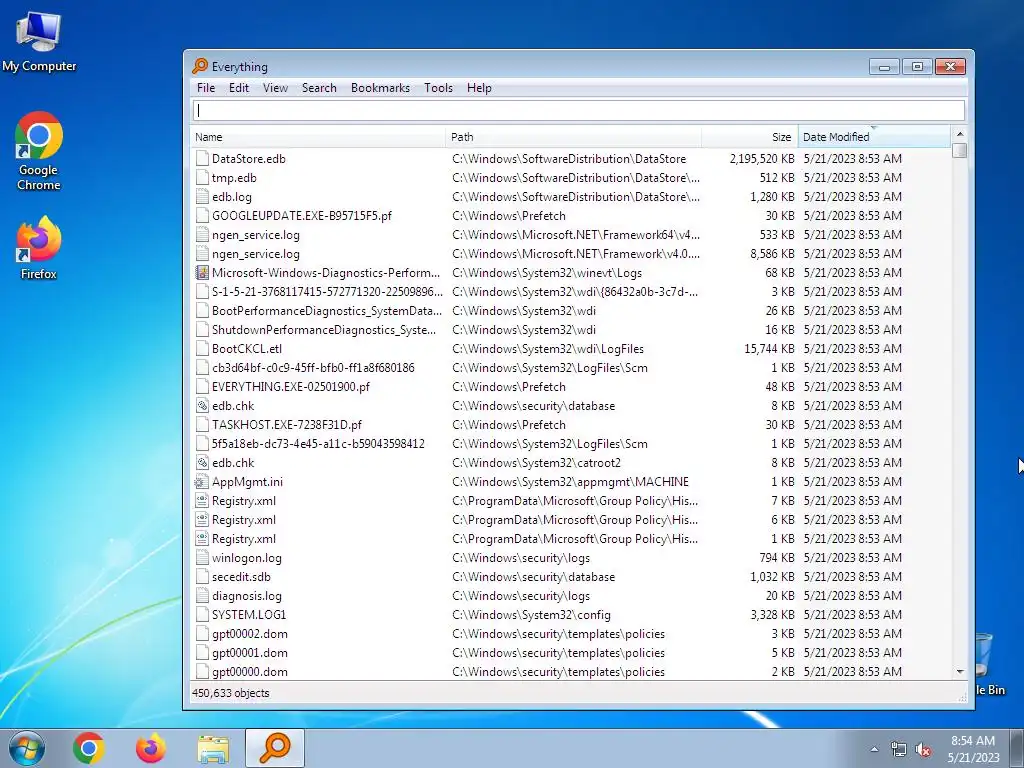
Task: Click the ShutdownPerformanceDiagnostics_Syste file name
Action: point(324,330)
